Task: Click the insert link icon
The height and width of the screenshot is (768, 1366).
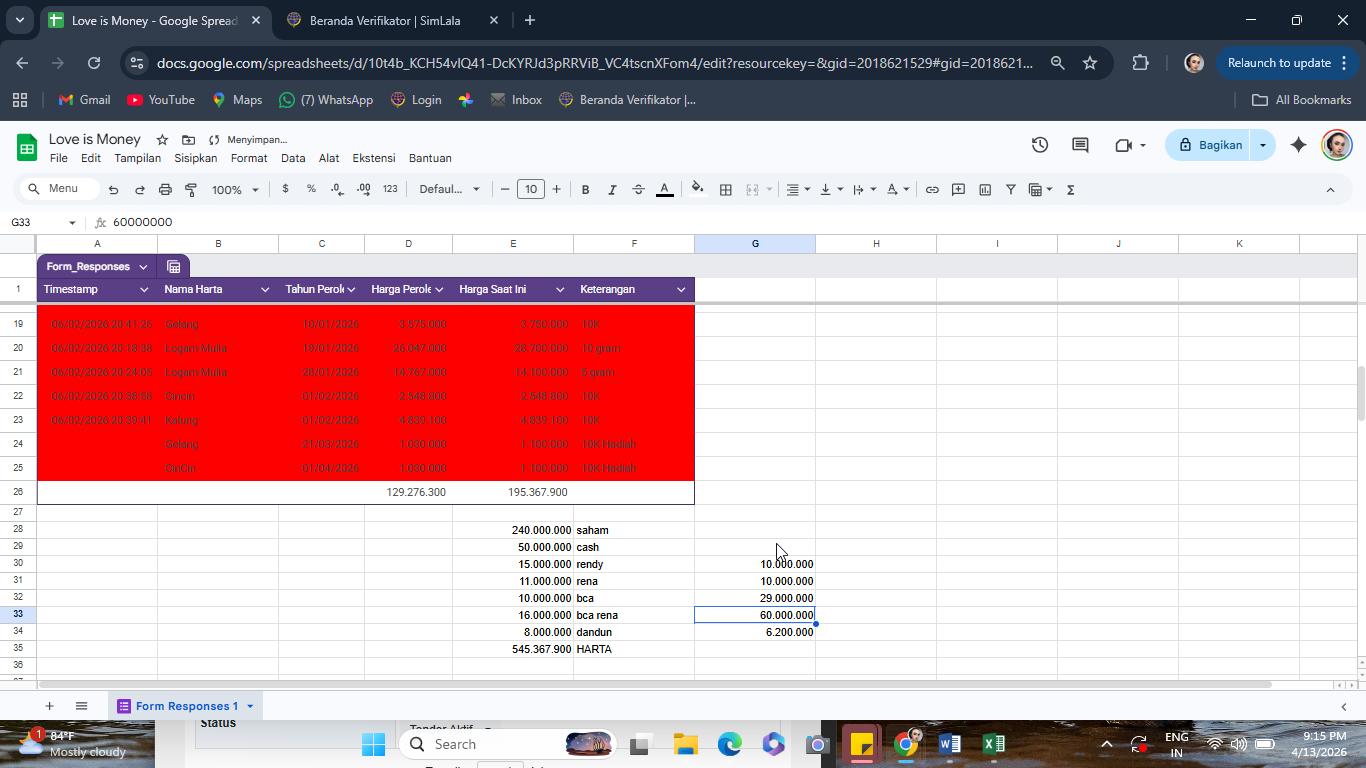Action: click(x=932, y=189)
